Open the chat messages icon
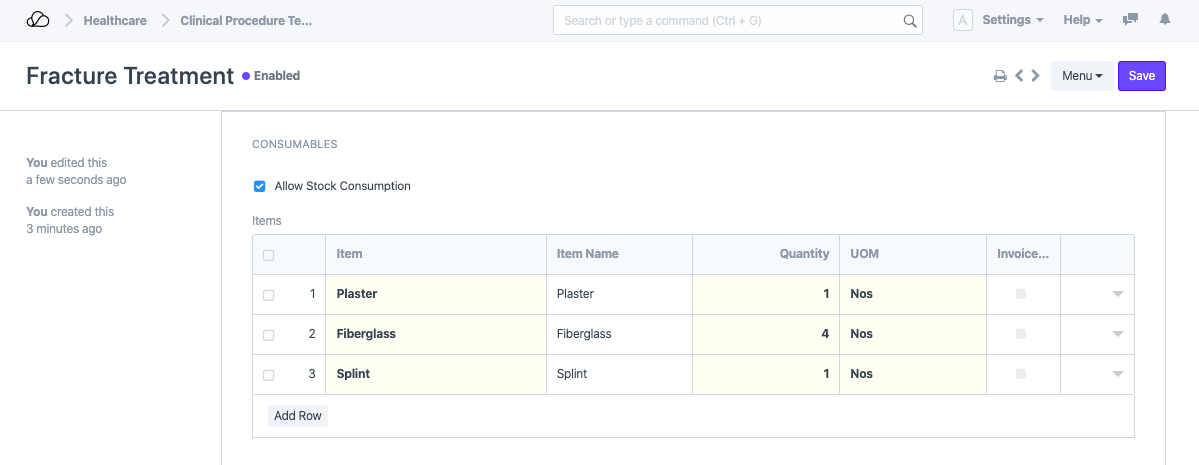The image size is (1199, 465). pos(1130,20)
